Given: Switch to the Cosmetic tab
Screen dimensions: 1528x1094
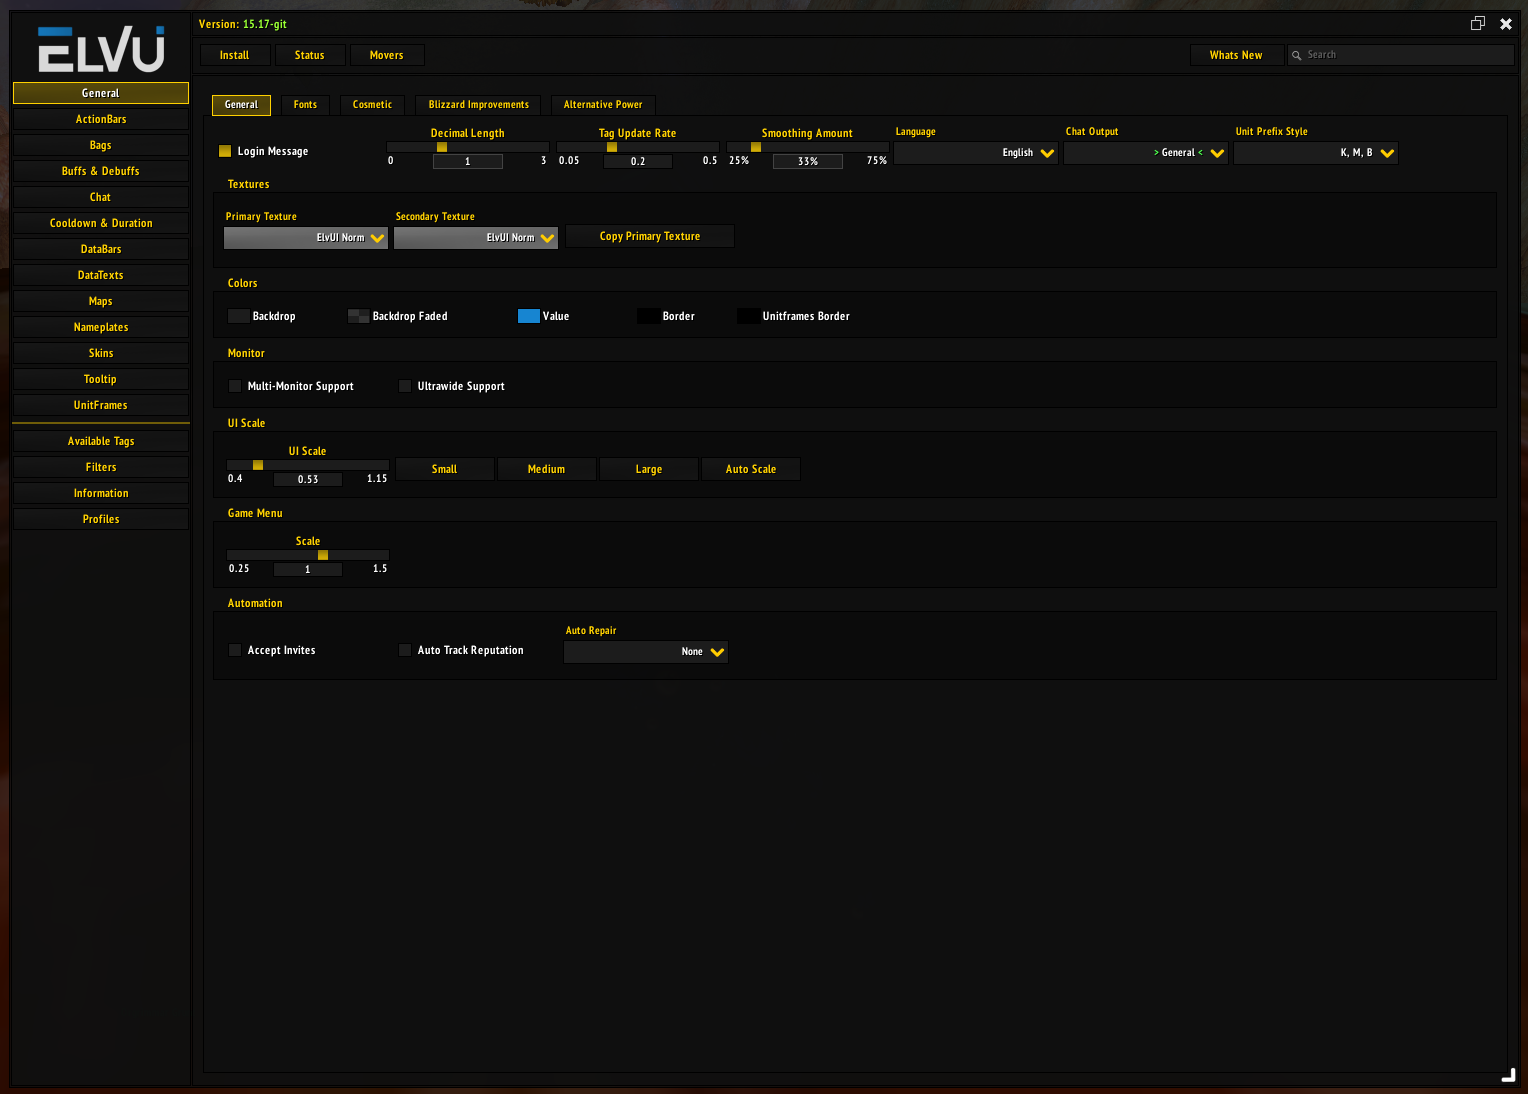Looking at the screenshot, I should [x=372, y=105].
